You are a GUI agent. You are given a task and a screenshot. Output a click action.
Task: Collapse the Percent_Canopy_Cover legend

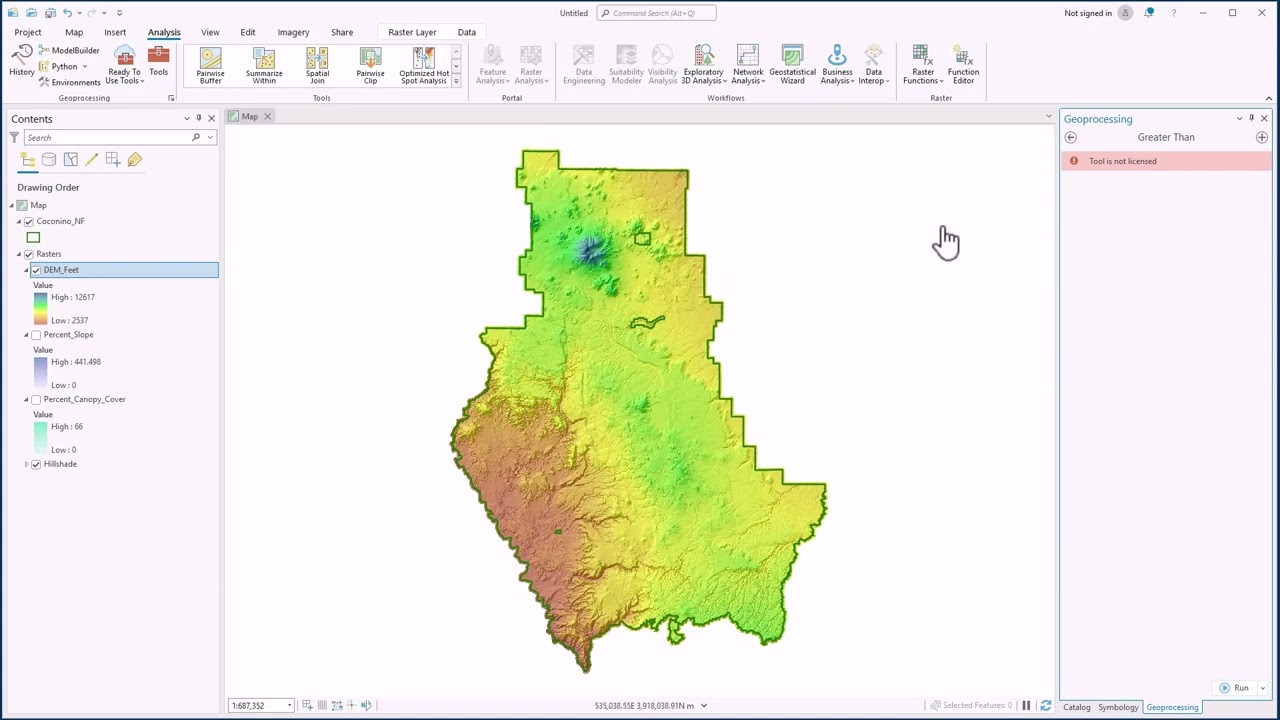(26, 399)
